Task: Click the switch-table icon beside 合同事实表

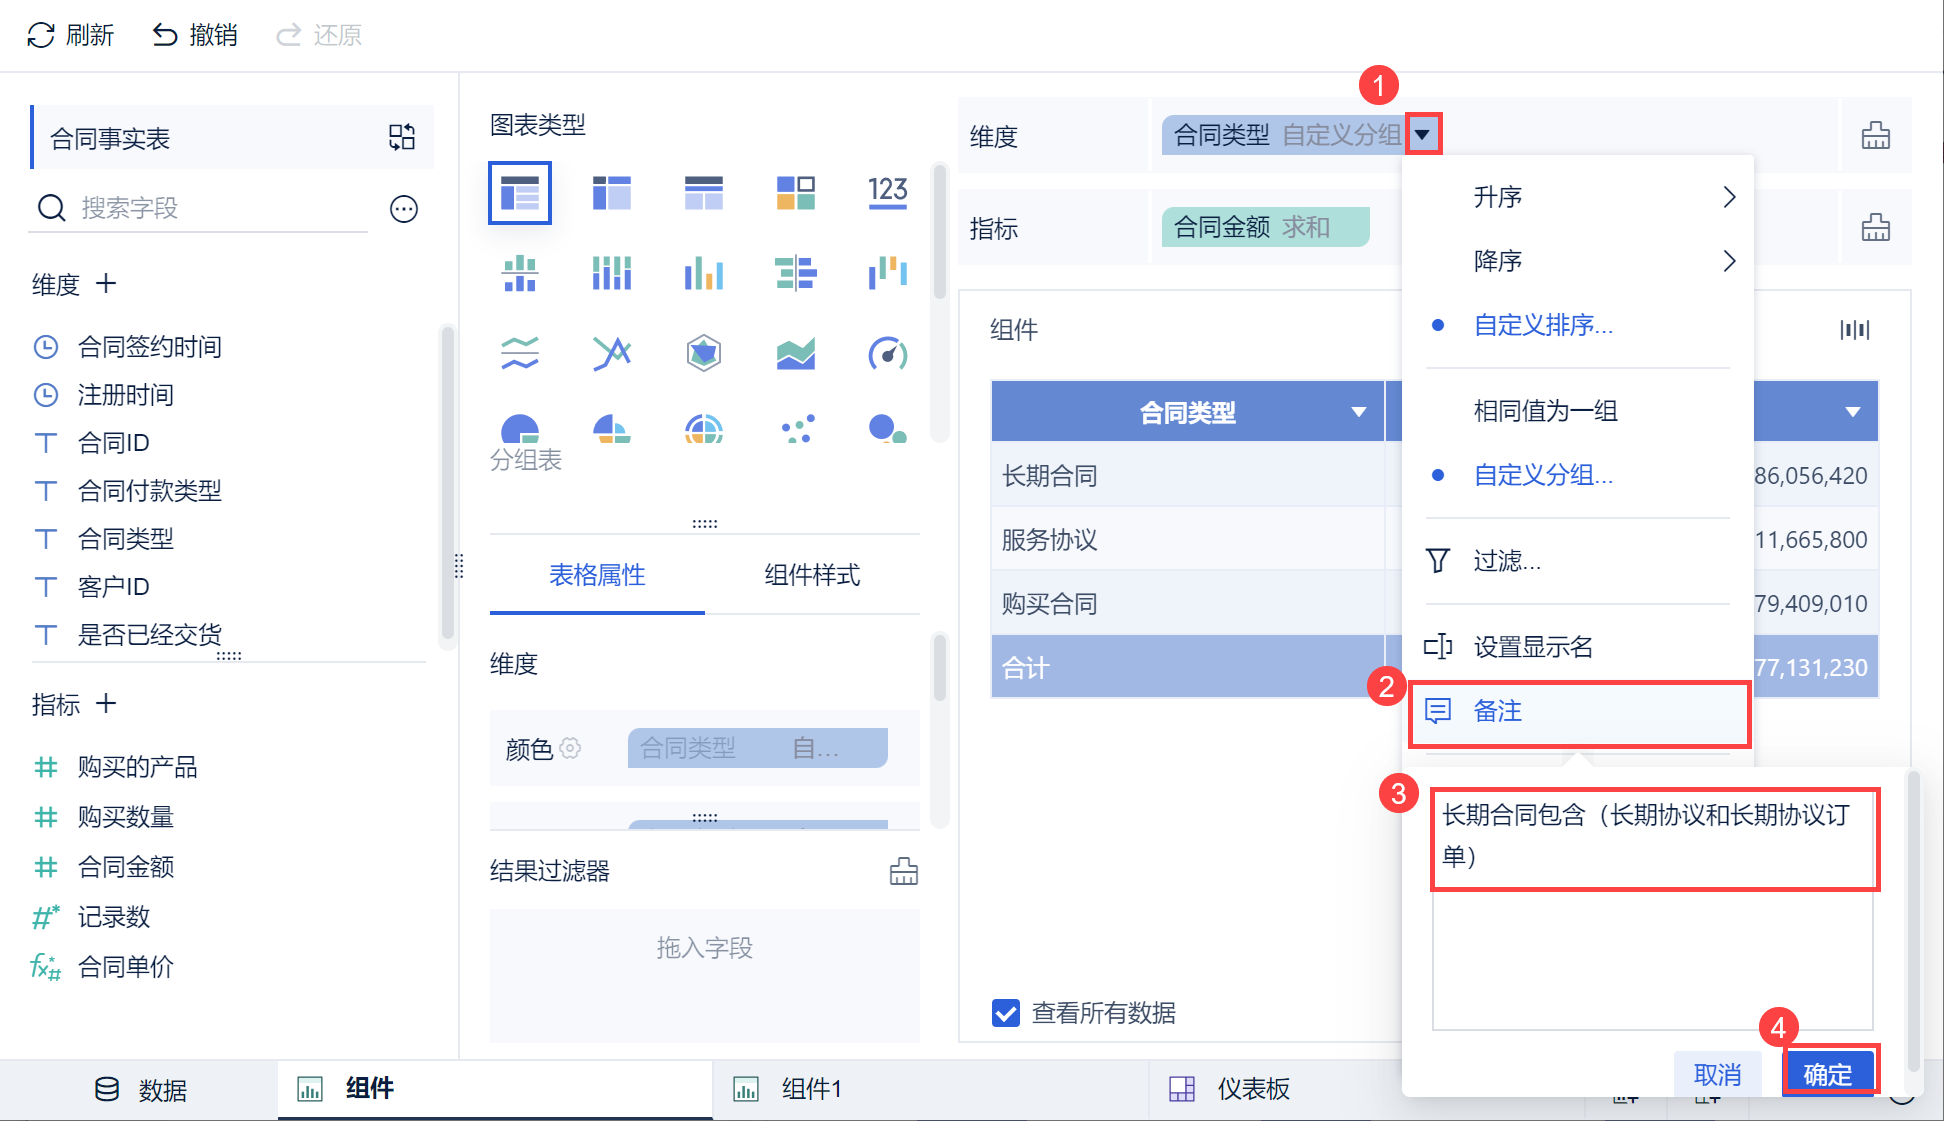Action: [x=402, y=137]
